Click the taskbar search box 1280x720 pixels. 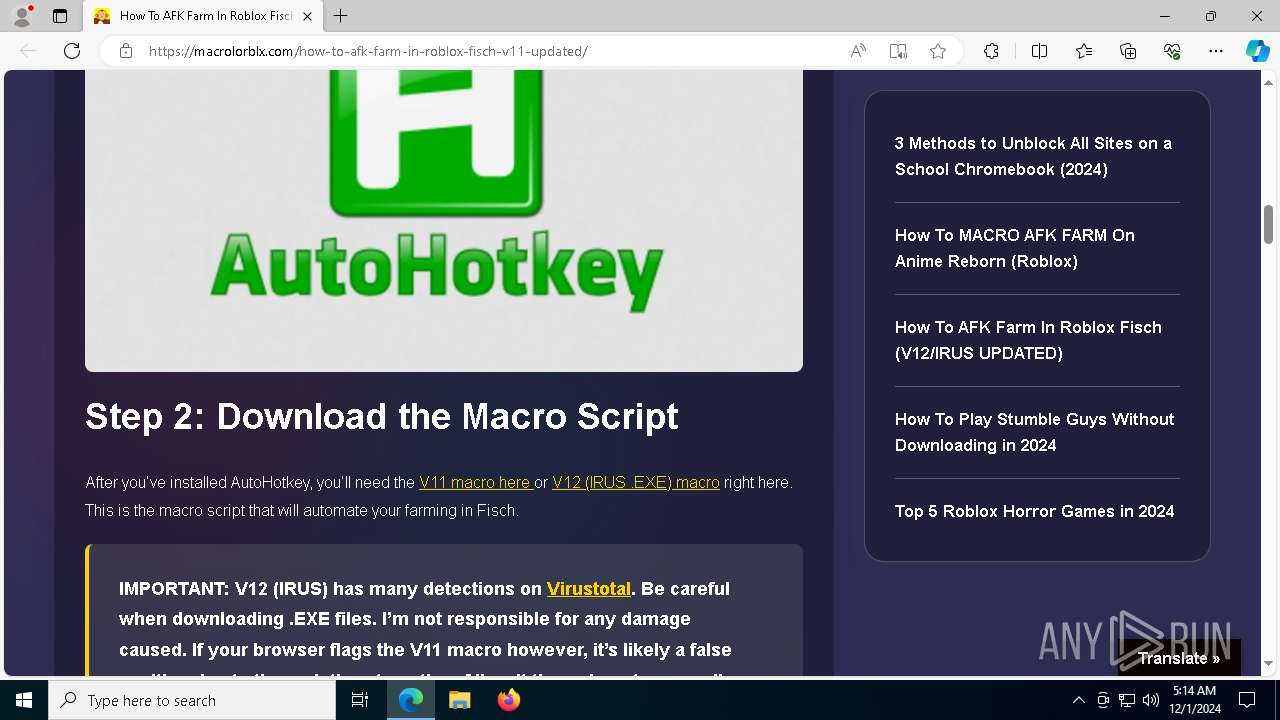click(192, 700)
